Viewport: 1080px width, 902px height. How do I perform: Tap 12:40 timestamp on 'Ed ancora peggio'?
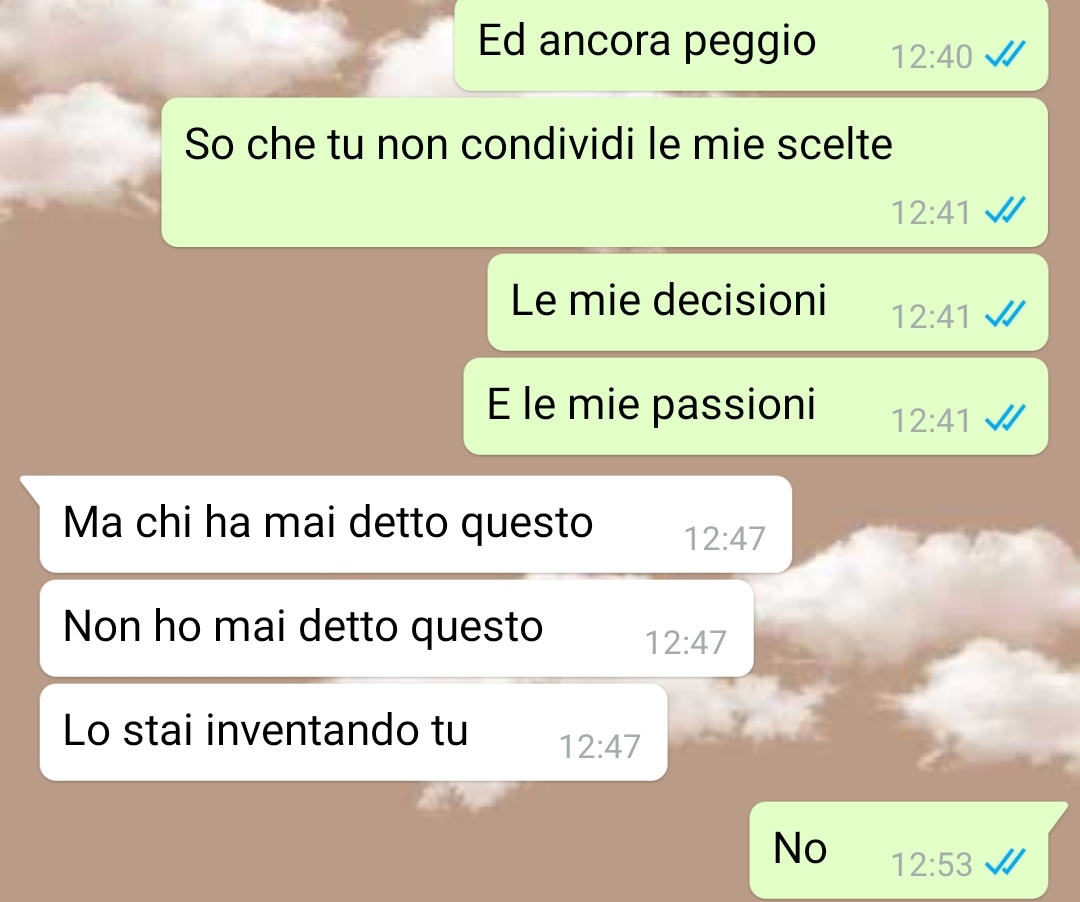932,56
